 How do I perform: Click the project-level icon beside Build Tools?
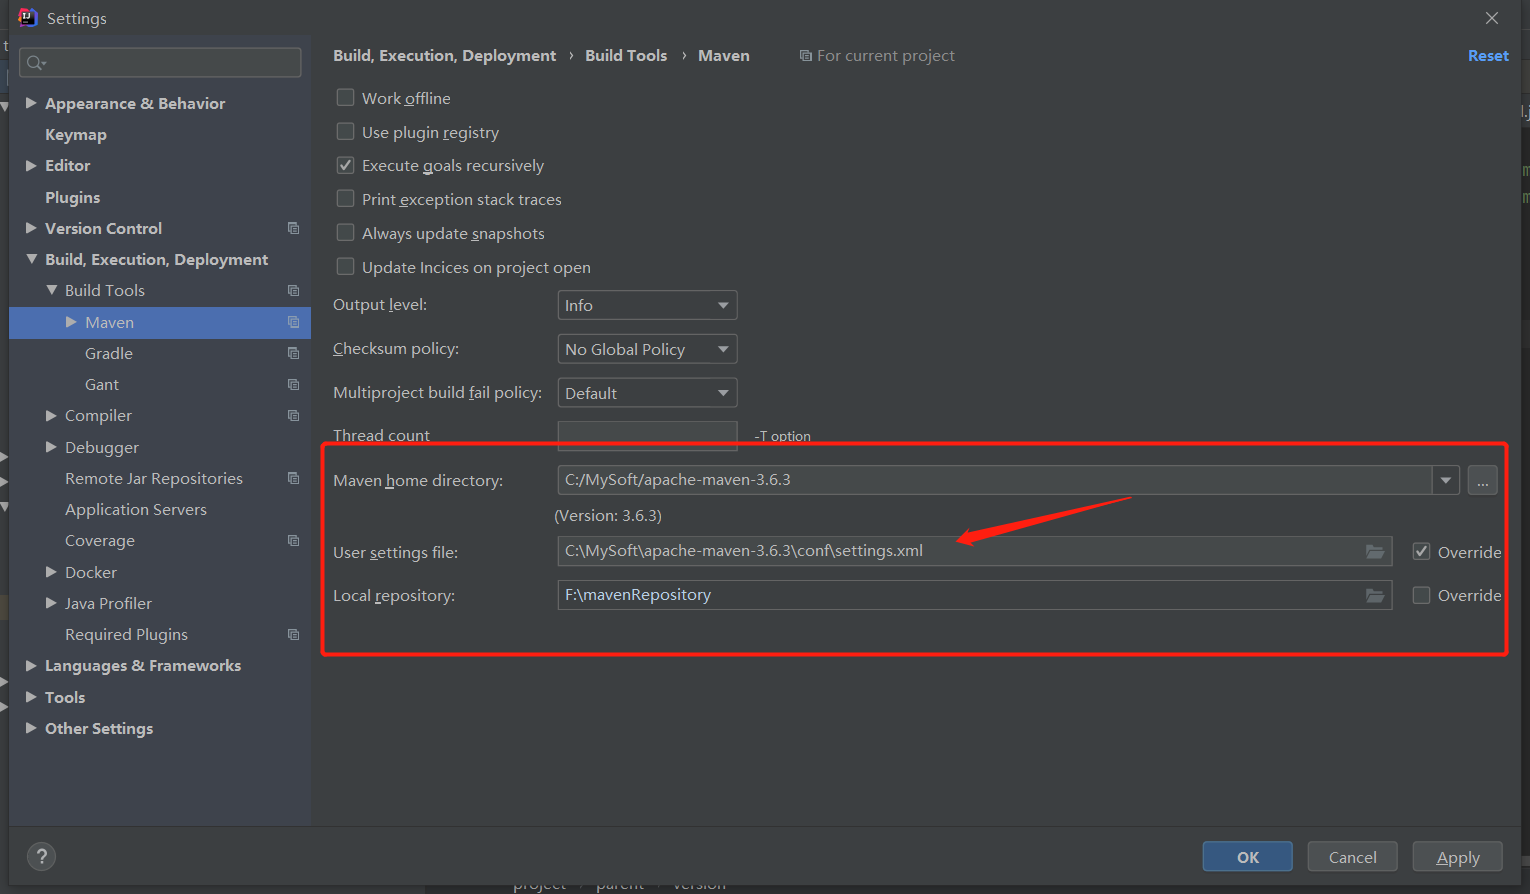(293, 290)
